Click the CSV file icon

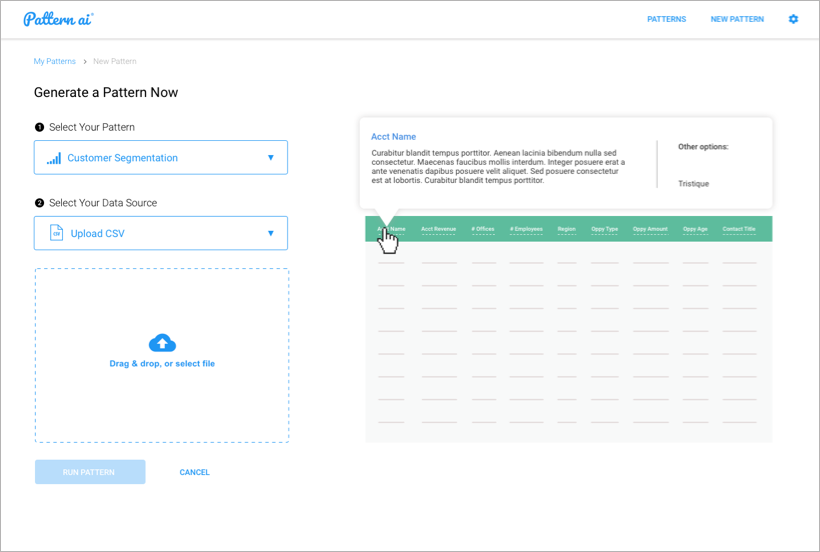pyautogui.click(x=56, y=234)
